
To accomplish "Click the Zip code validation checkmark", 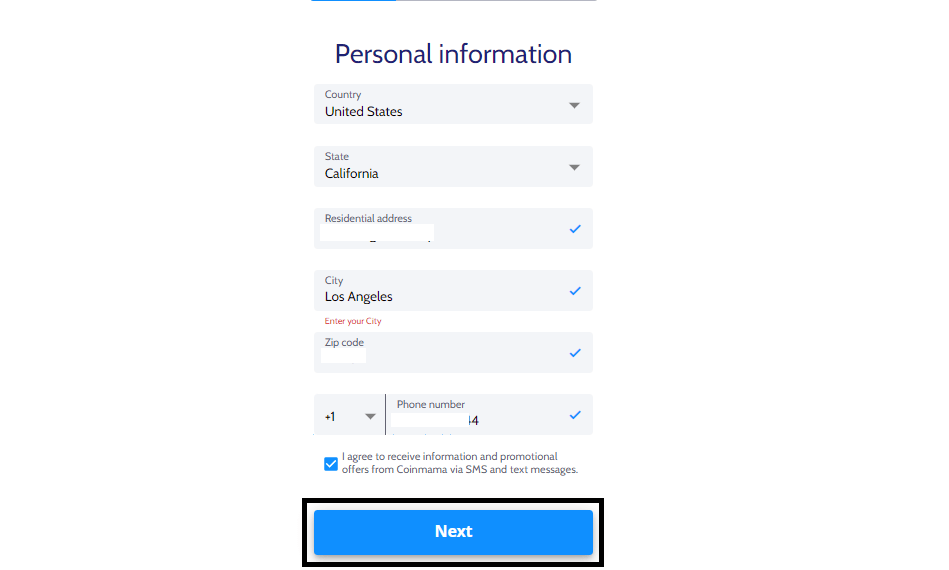I will click(x=575, y=353).
